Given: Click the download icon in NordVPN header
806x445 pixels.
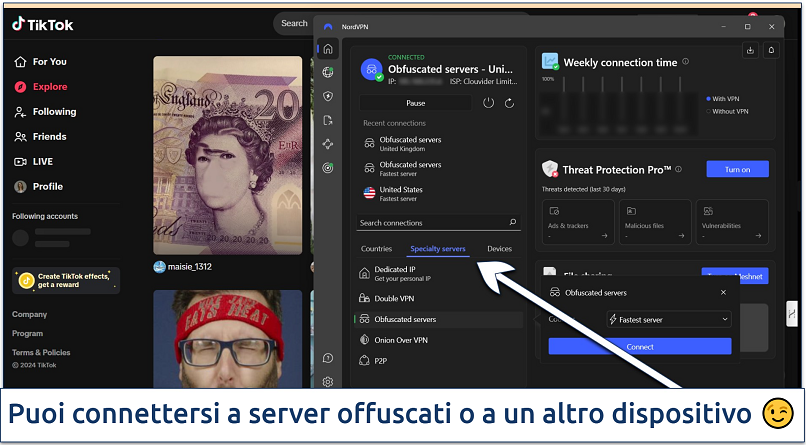Looking at the screenshot, I should (750, 50).
